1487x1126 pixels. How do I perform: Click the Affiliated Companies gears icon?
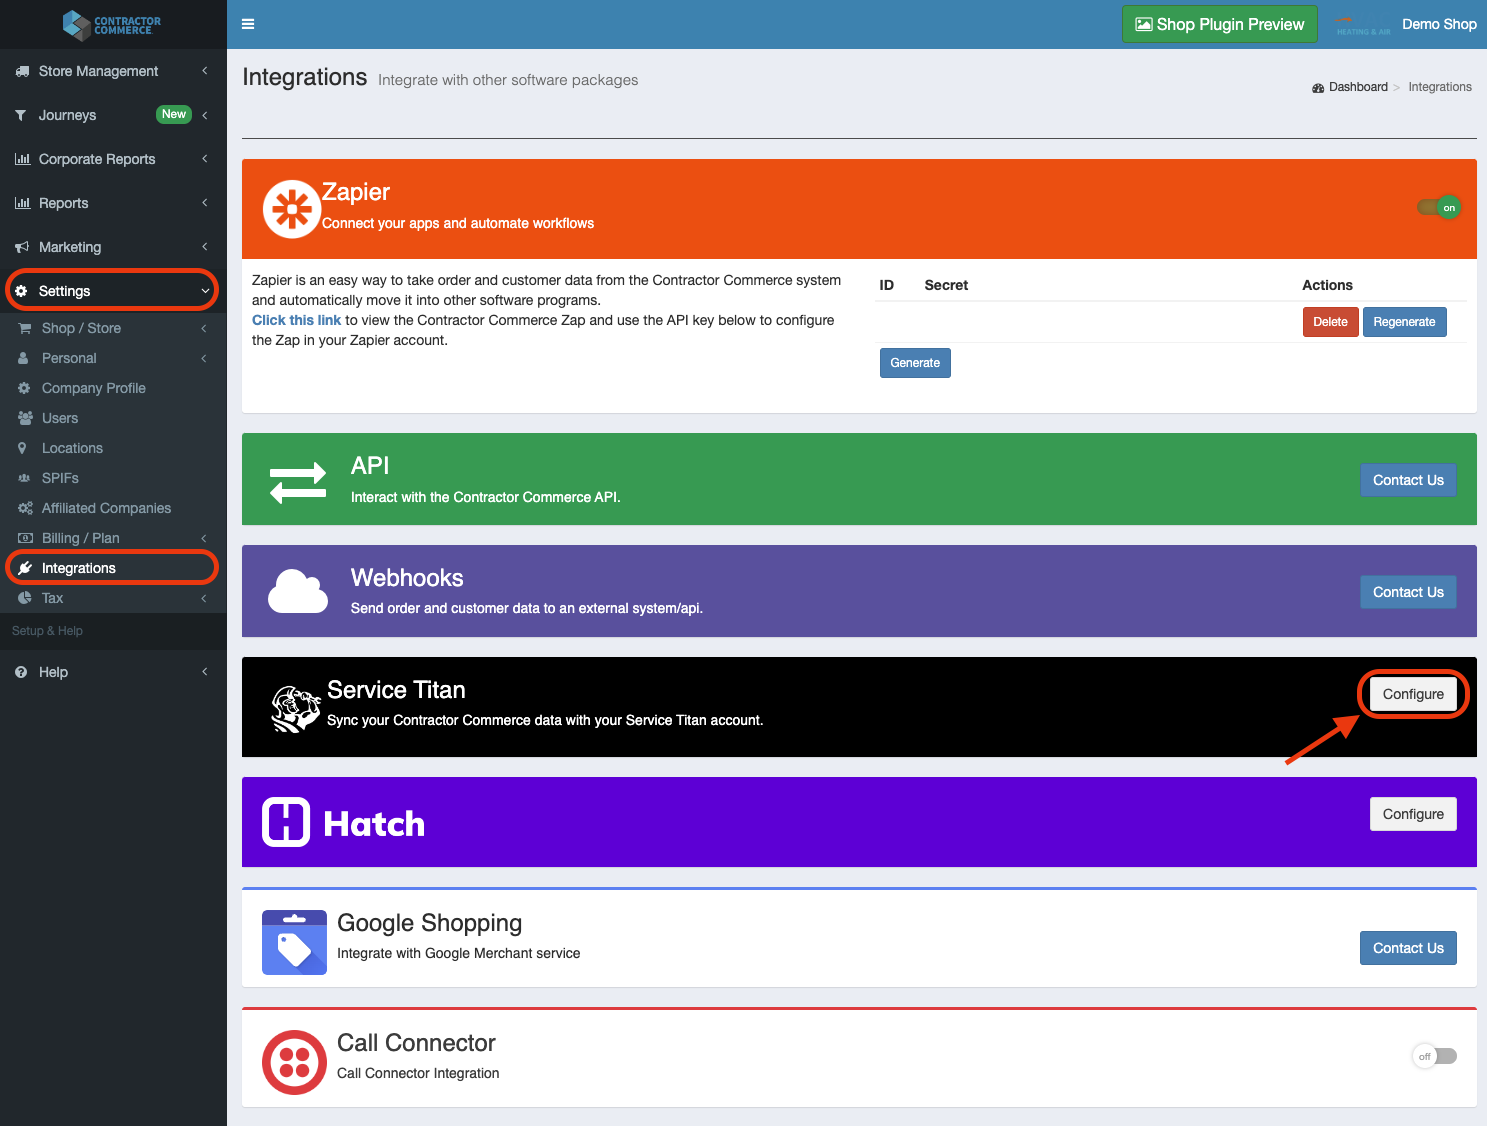26,508
